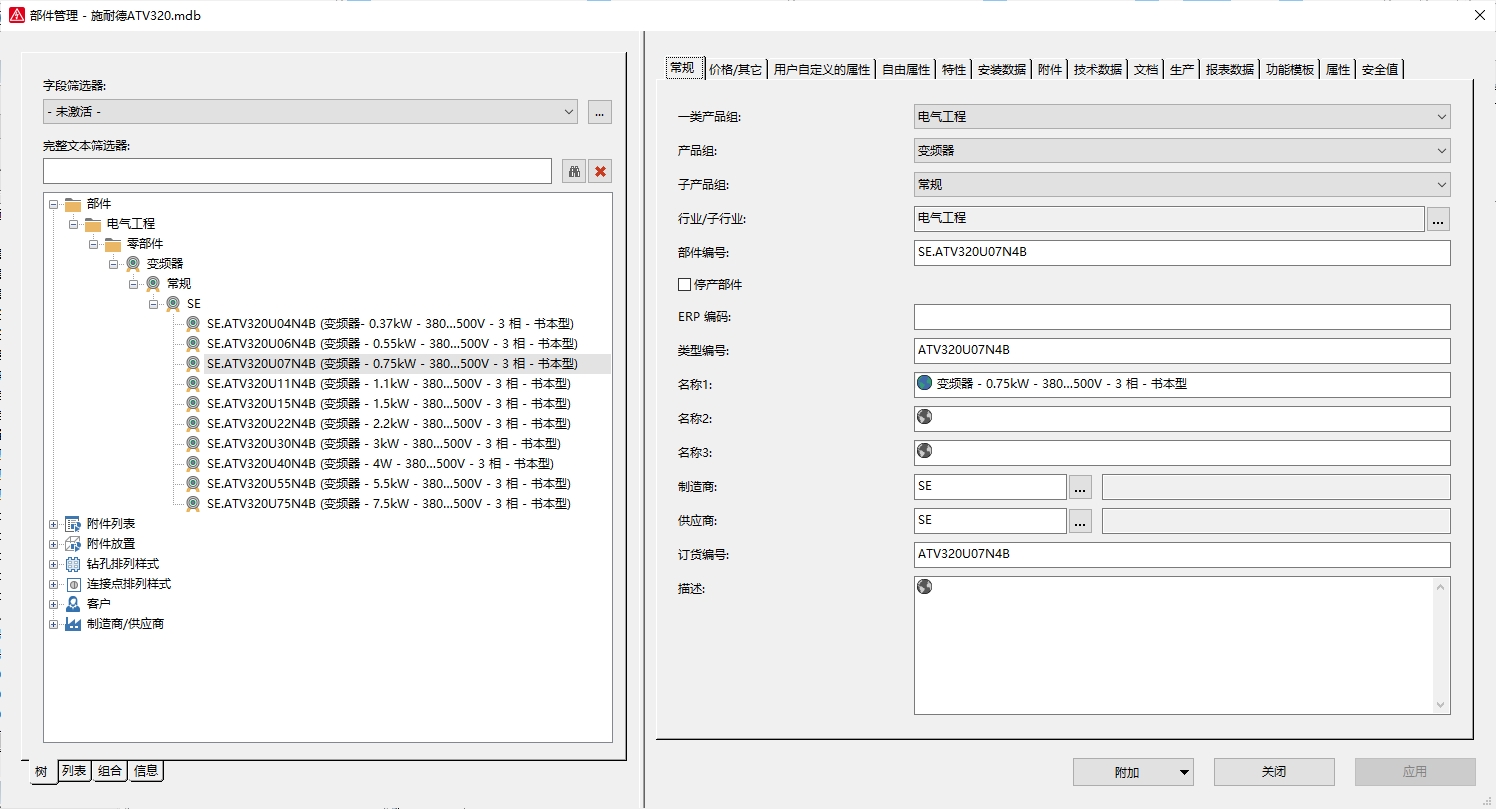This screenshot has height=809, width=1496.
Task: Click the EPLAN app icon in the title bar
Action: pyautogui.click(x=16, y=15)
